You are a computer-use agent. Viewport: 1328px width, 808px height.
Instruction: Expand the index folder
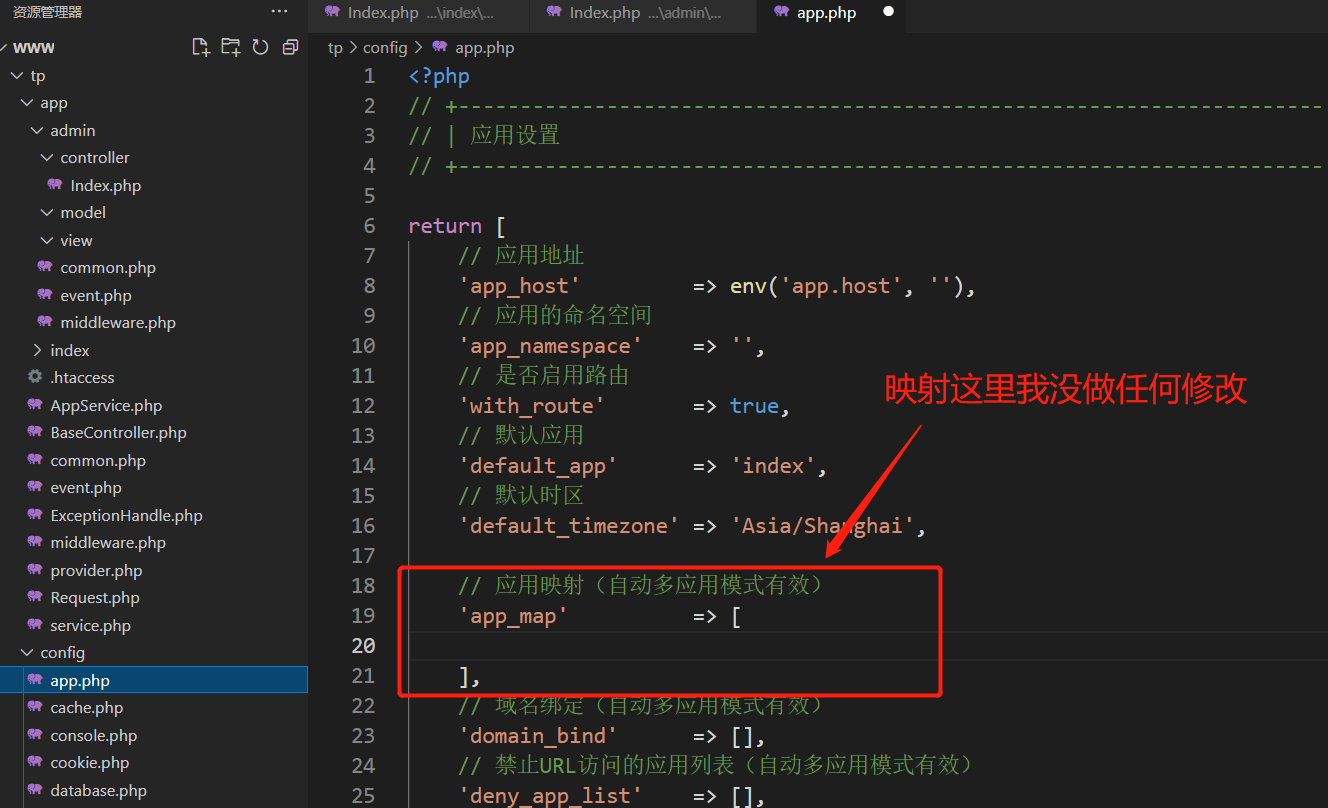pyautogui.click(x=36, y=350)
